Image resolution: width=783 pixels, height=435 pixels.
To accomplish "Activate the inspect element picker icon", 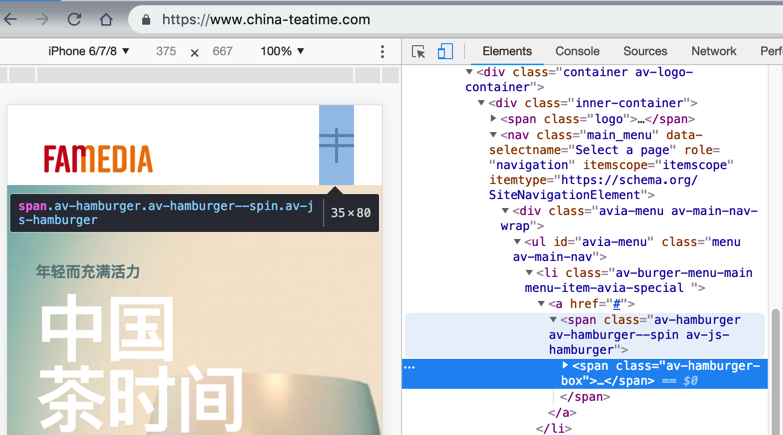I will pos(418,51).
